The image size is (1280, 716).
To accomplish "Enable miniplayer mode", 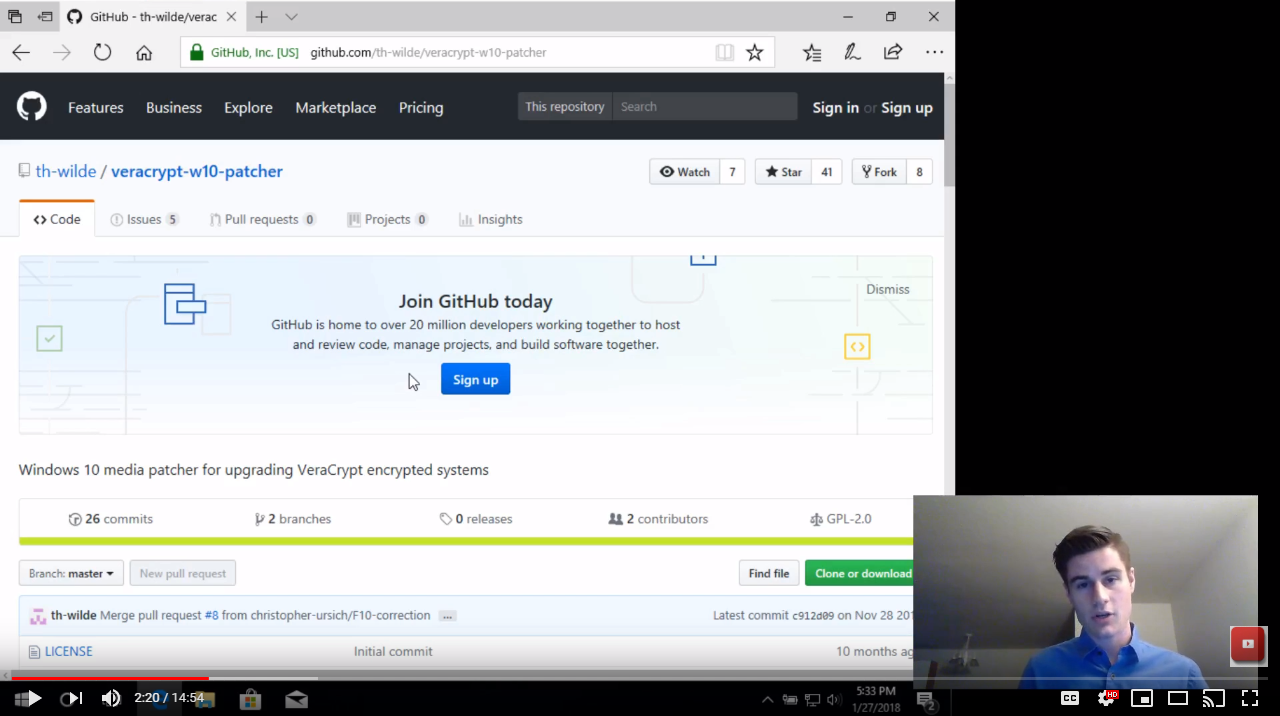I will (1142, 698).
